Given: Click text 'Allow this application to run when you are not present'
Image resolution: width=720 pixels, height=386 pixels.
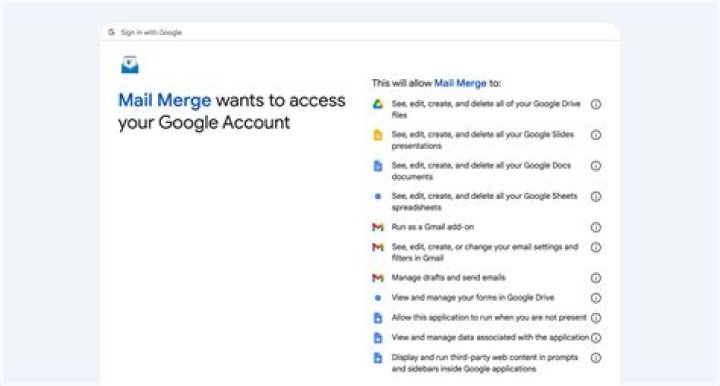Looking at the screenshot, I should [489, 317].
